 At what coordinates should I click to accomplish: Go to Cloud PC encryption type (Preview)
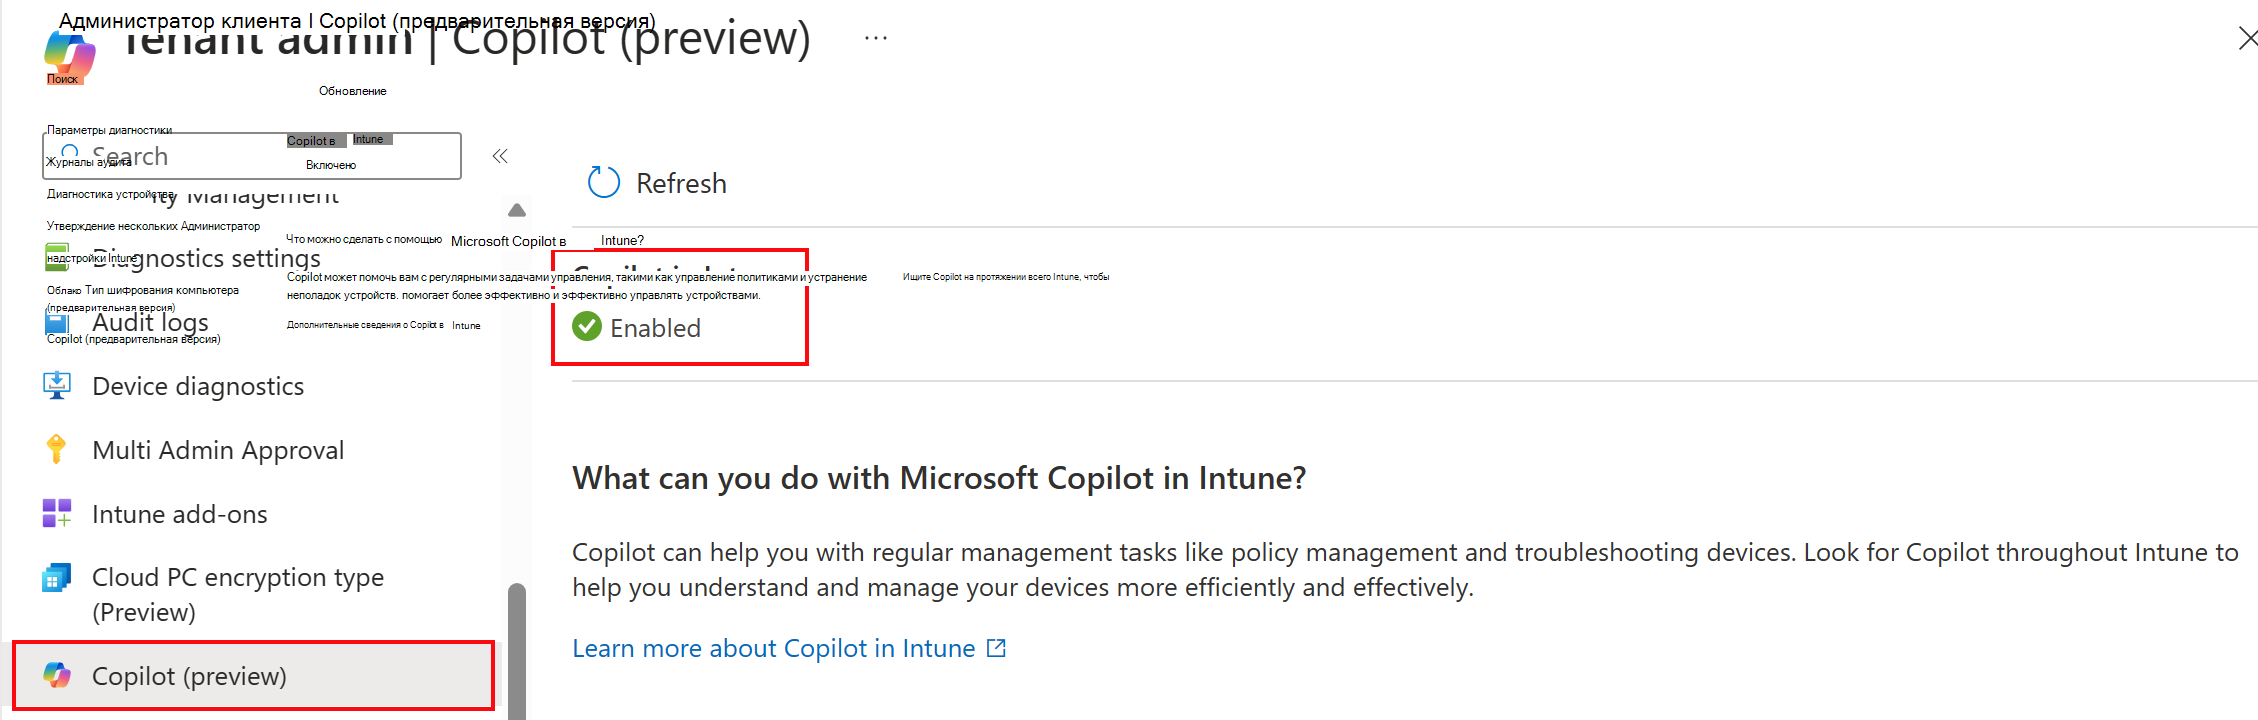238,594
